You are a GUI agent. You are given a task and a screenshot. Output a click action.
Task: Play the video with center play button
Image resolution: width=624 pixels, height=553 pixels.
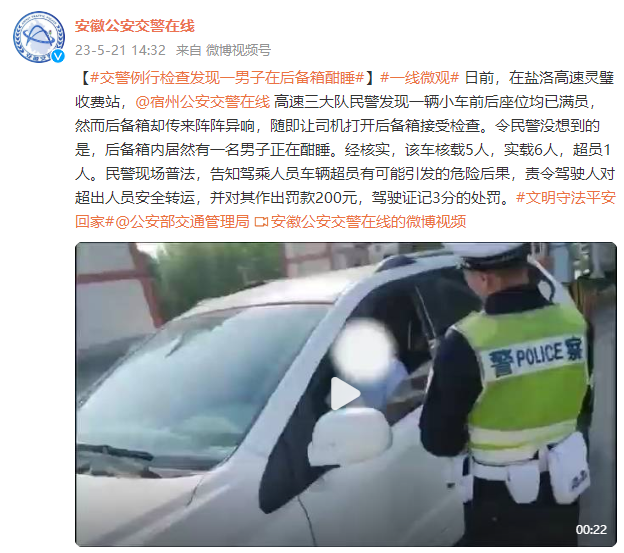(345, 394)
